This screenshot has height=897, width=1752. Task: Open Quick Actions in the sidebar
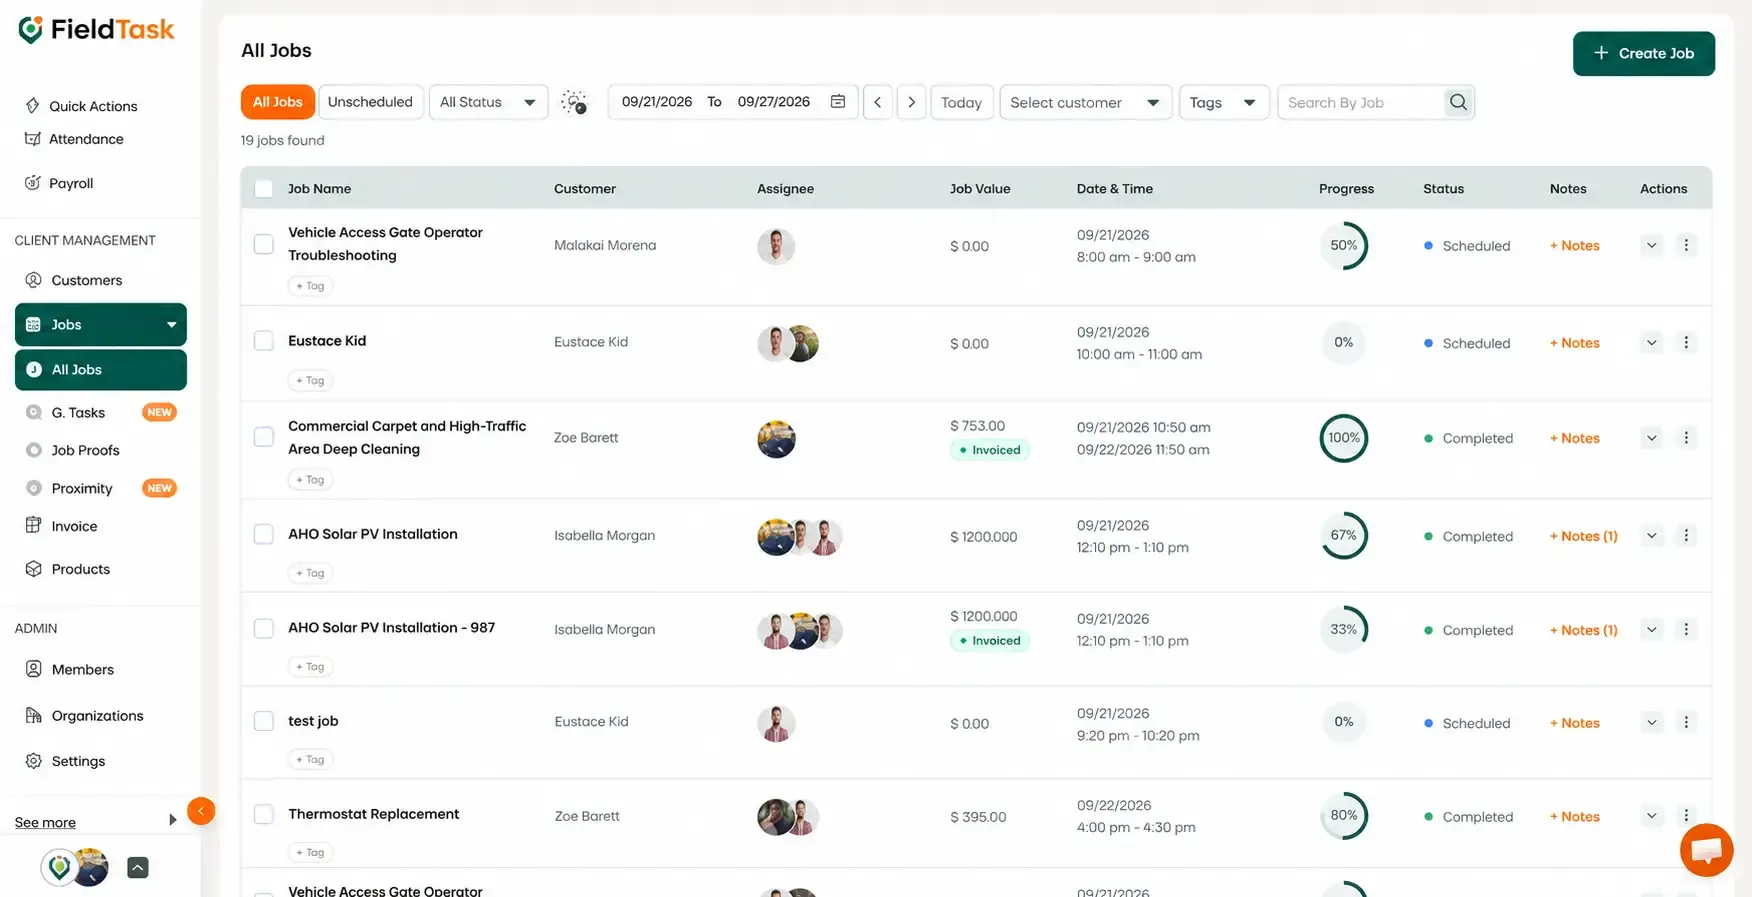point(82,106)
